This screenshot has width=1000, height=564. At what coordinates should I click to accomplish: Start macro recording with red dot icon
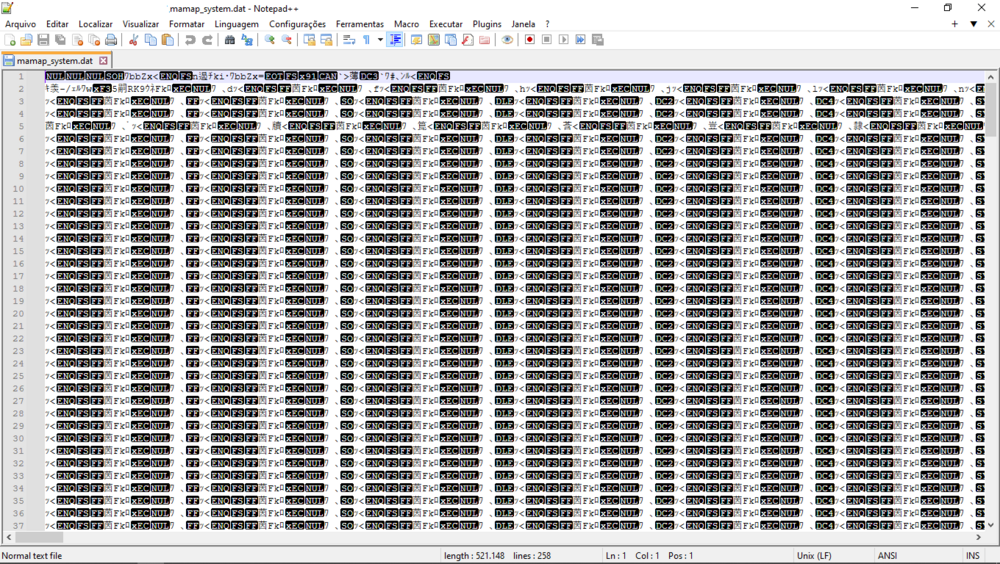coord(530,40)
